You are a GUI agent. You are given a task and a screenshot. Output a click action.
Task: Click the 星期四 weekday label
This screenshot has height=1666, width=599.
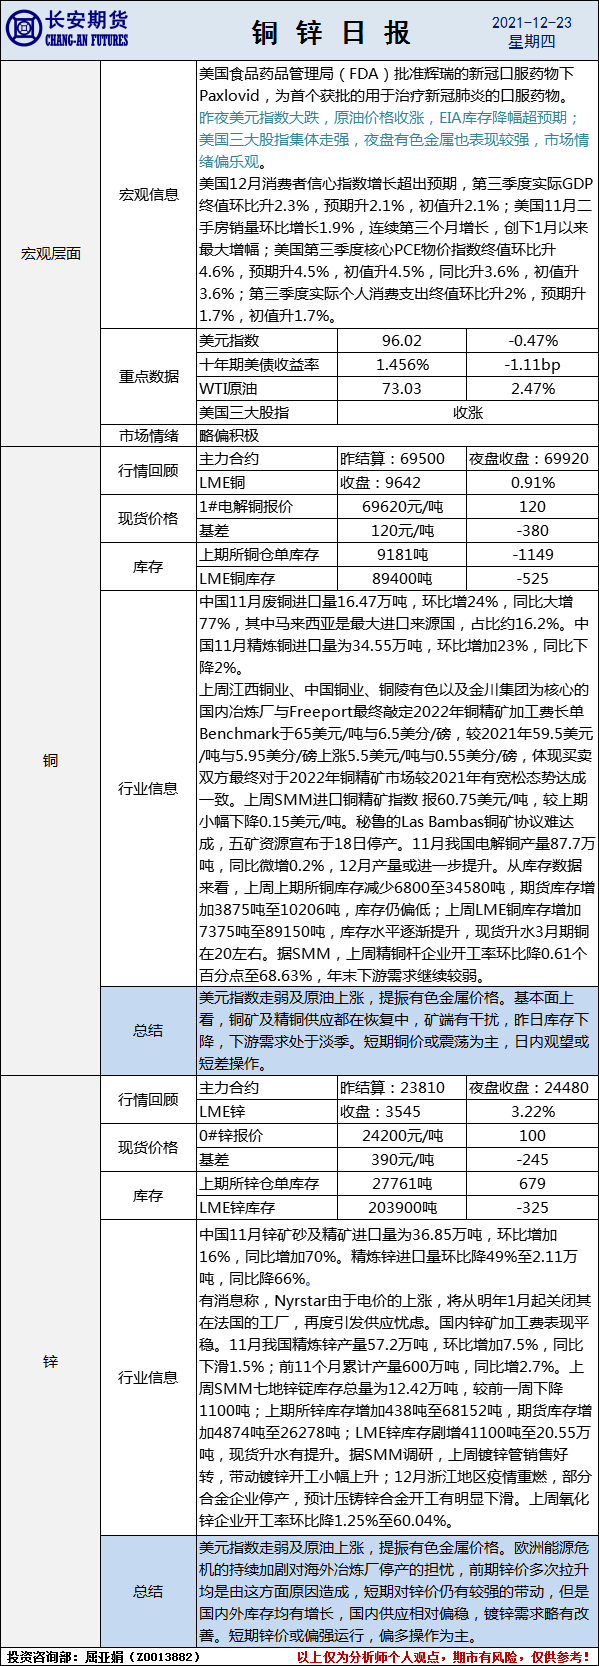(532, 41)
